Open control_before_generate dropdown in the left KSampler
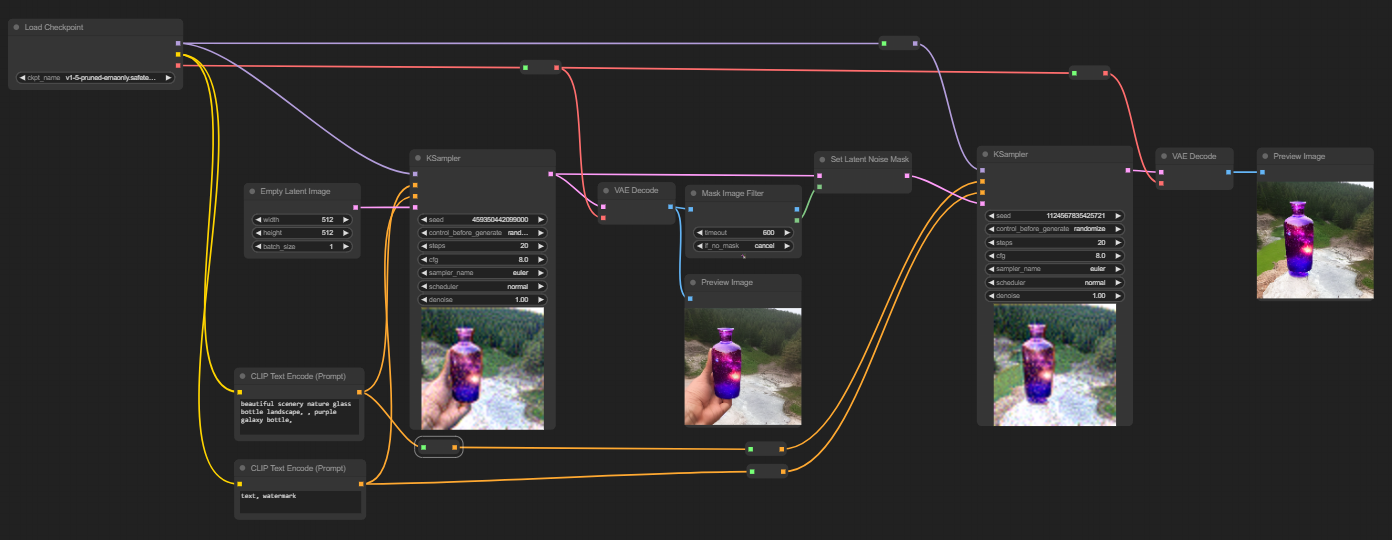 482,233
